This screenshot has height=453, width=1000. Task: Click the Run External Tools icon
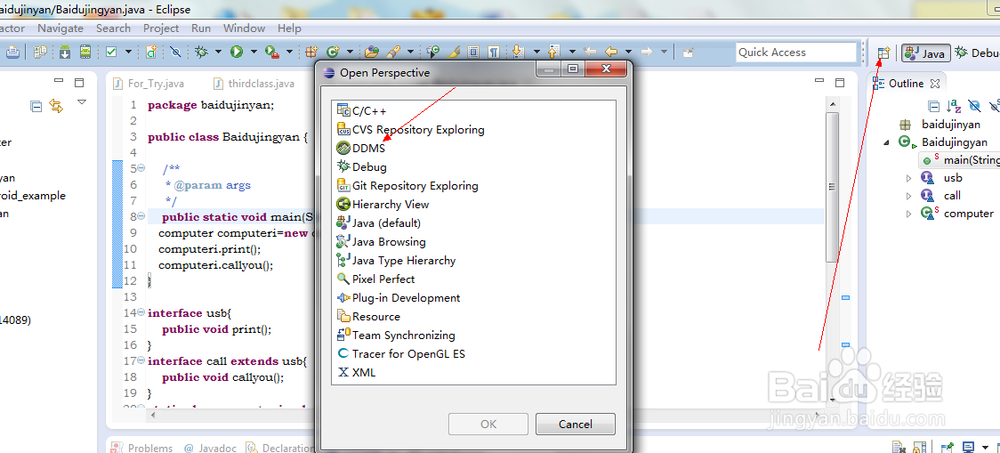272,52
